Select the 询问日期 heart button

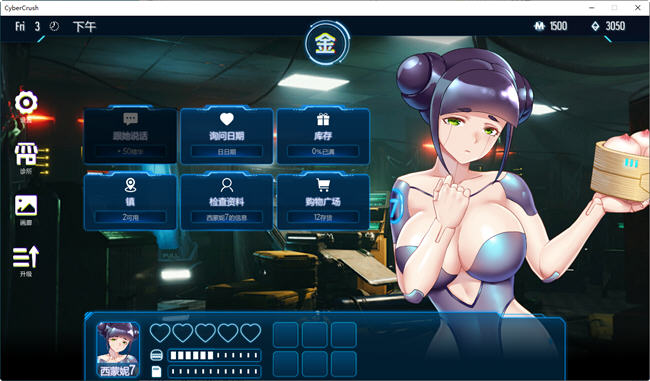(x=227, y=136)
